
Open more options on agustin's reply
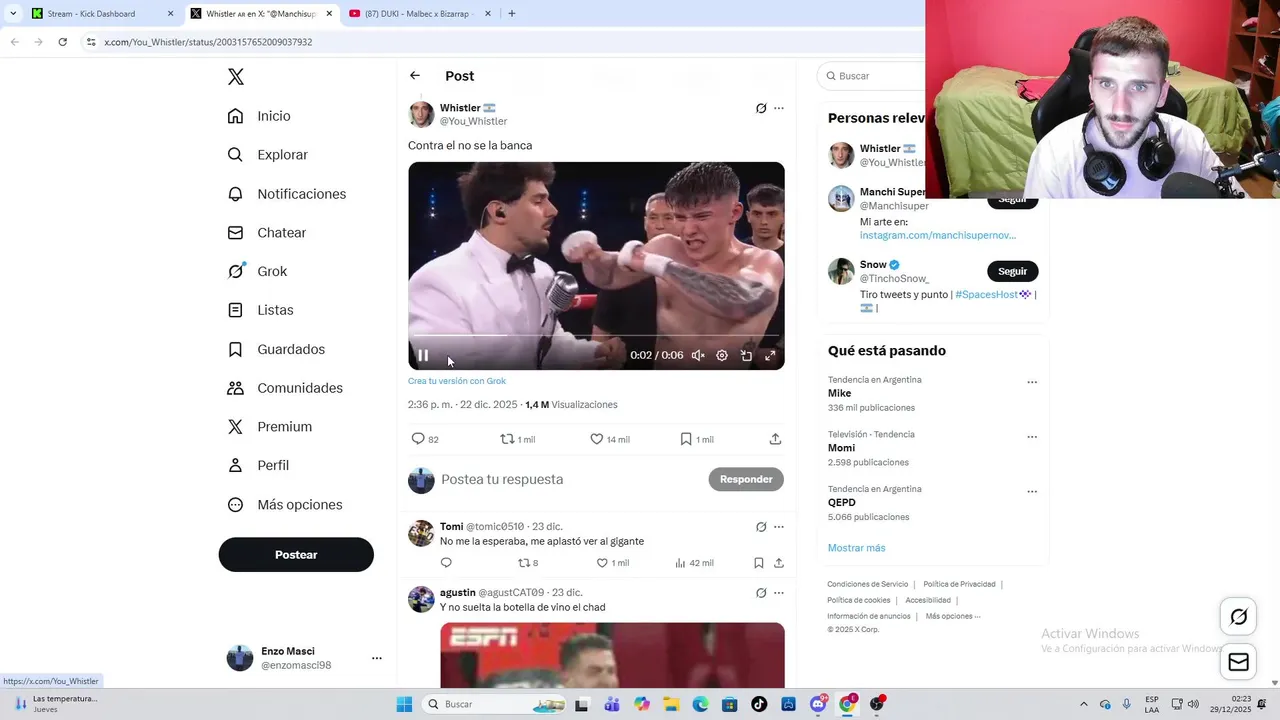click(x=779, y=593)
